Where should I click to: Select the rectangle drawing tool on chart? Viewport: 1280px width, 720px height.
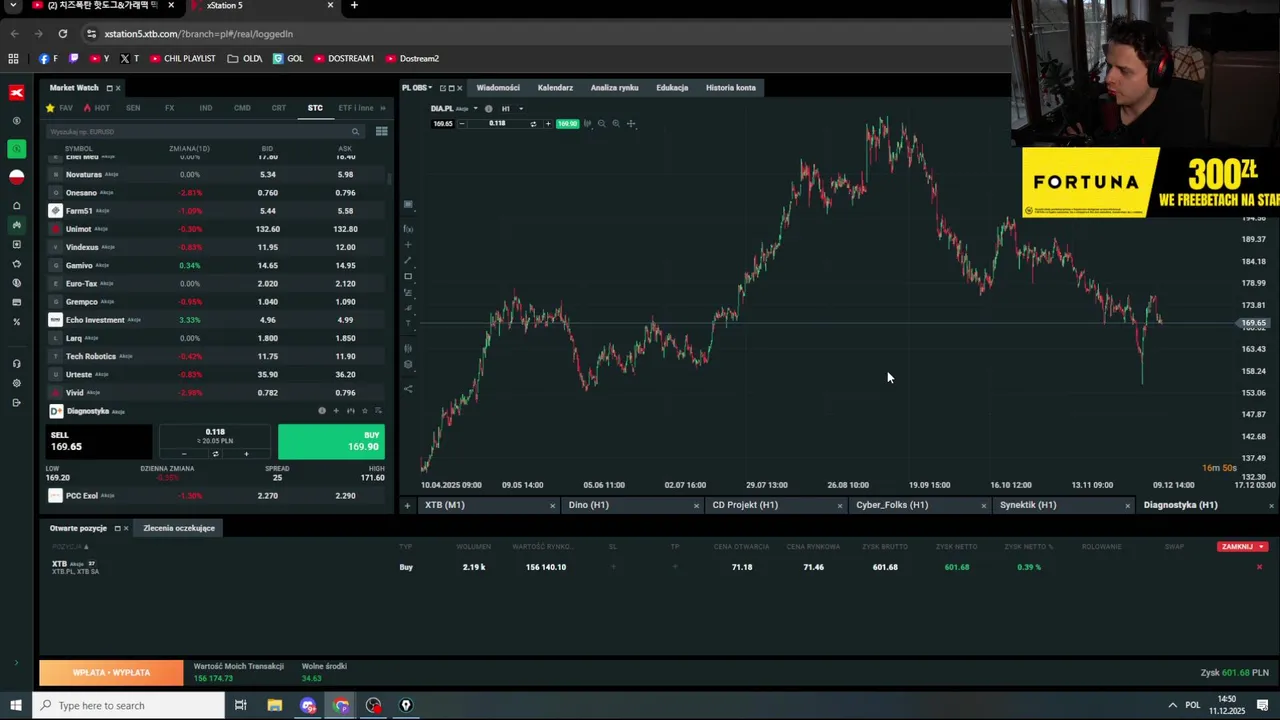(408, 276)
